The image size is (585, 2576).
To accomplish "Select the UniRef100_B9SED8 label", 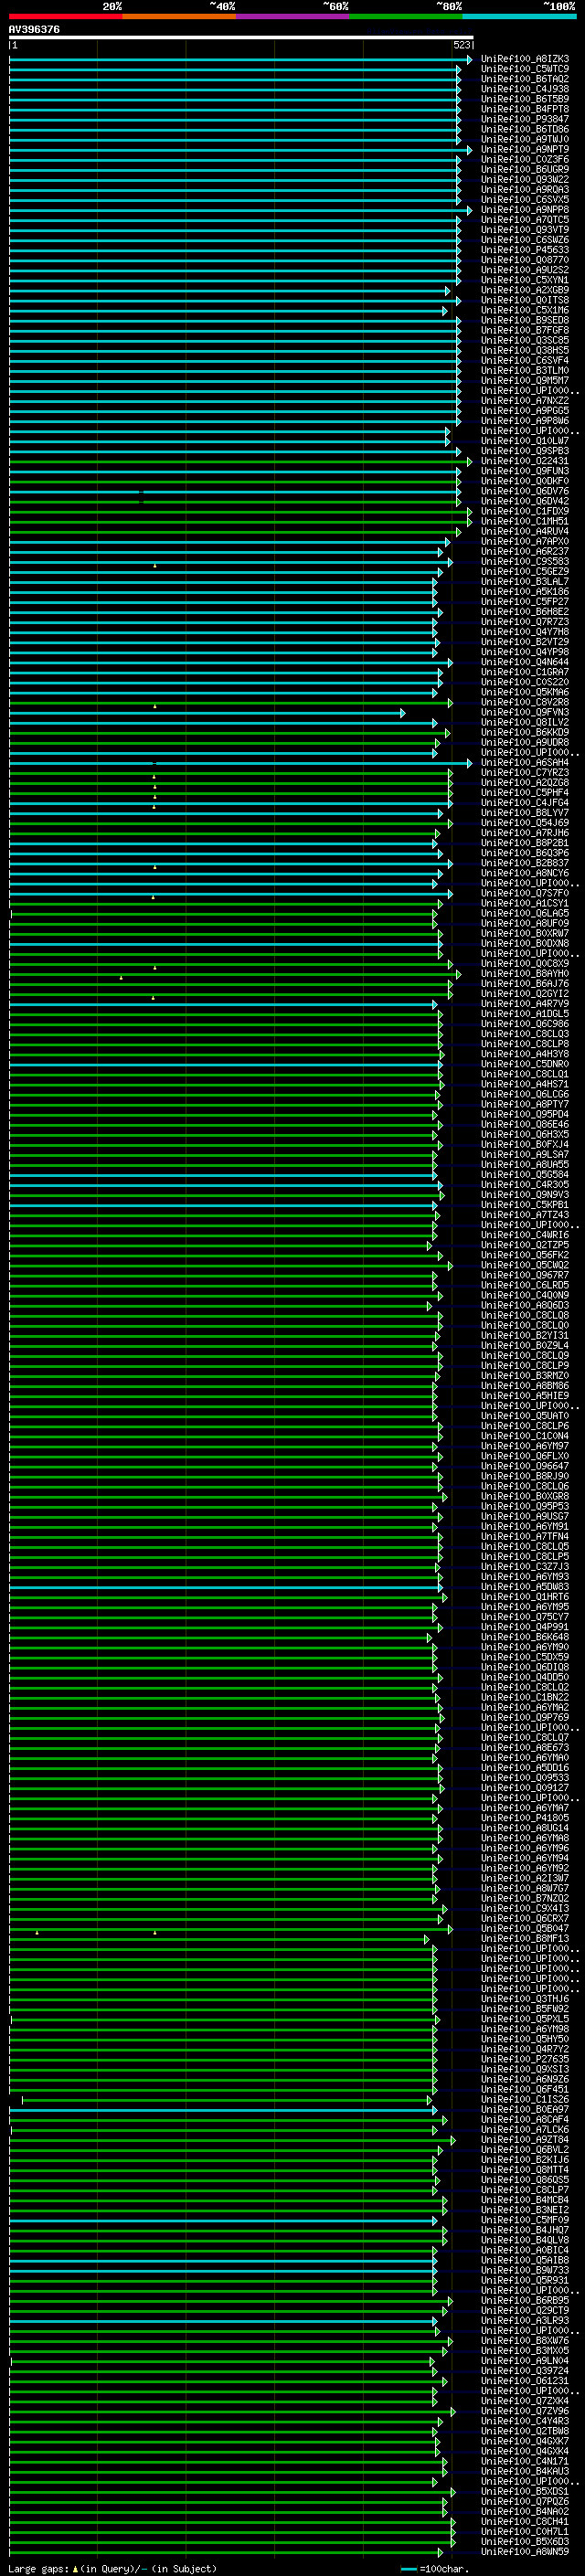I will [x=525, y=320].
